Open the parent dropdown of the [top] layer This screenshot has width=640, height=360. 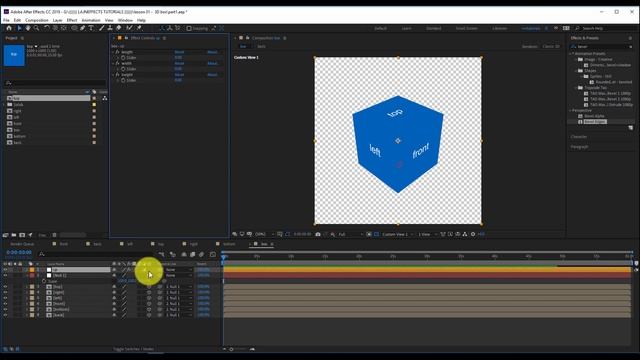pyautogui.click(x=179, y=287)
